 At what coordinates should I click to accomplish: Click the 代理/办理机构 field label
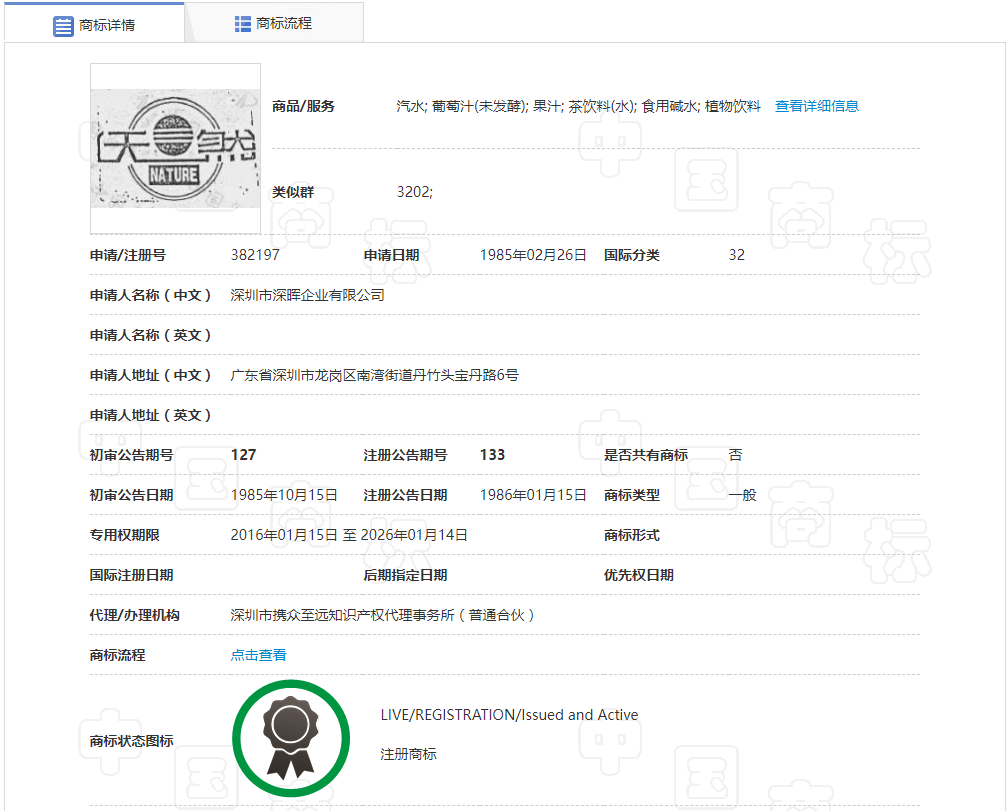click(x=134, y=615)
